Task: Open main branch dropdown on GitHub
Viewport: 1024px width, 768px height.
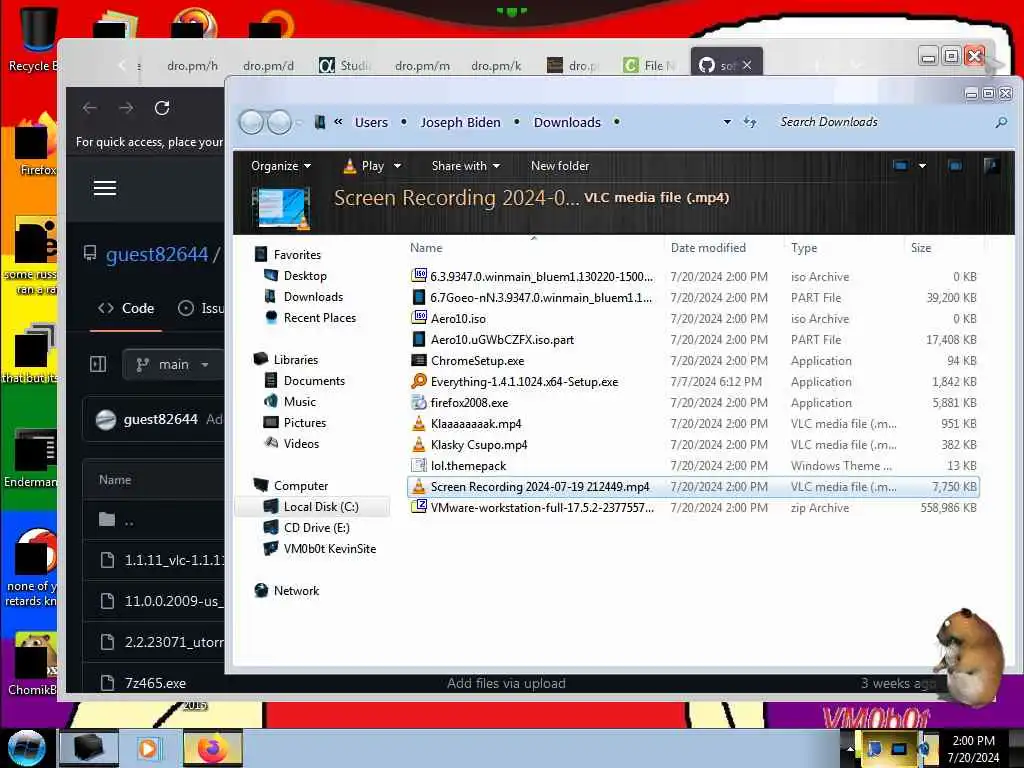Action: pyautogui.click(x=173, y=364)
